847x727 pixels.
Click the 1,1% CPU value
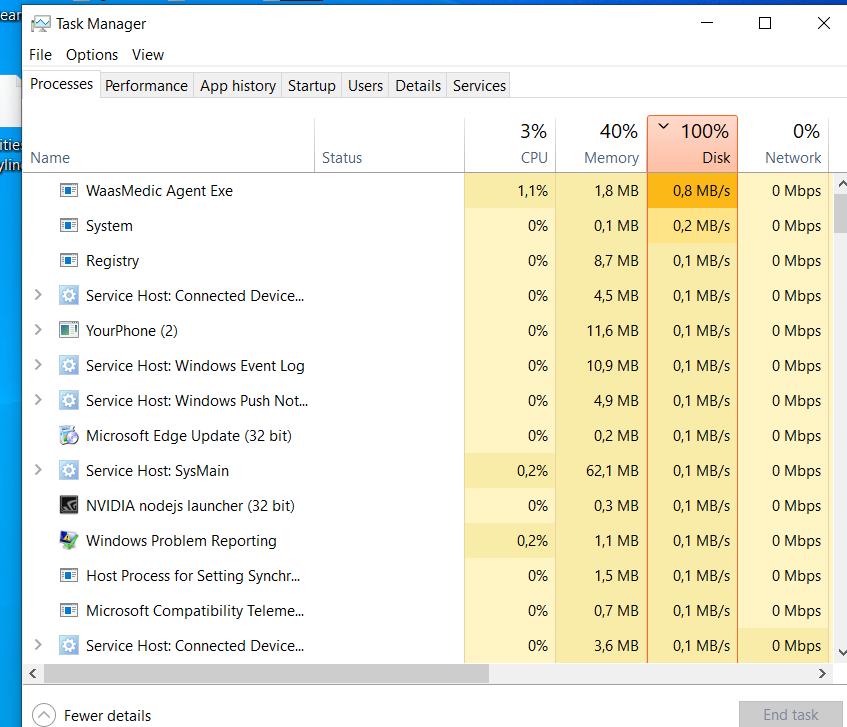532,191
